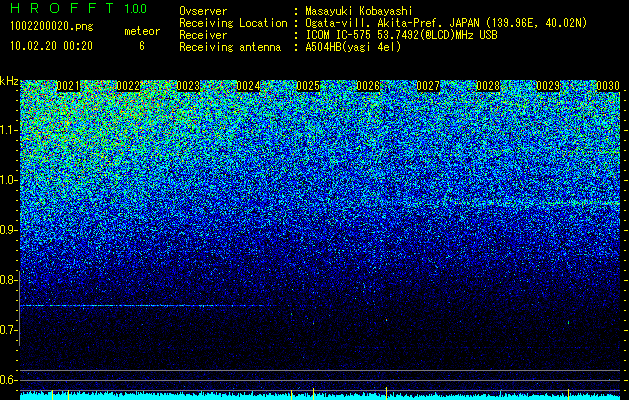Click the 0024 time marker

pyautogui.click(x=248, y=86)
